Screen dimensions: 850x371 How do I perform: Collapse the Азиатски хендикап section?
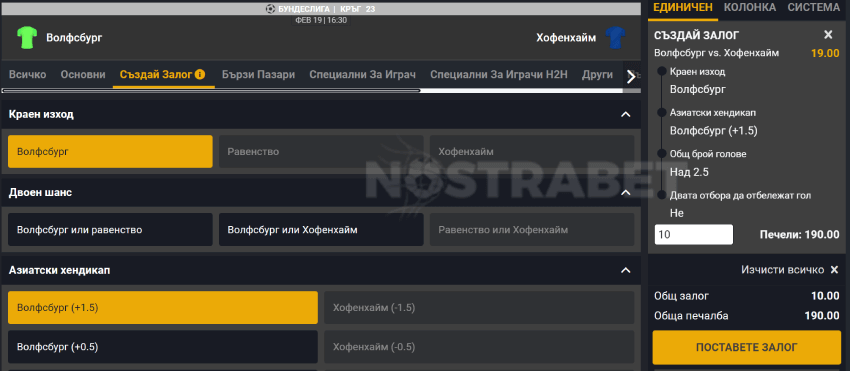click(x=626, y=270)
